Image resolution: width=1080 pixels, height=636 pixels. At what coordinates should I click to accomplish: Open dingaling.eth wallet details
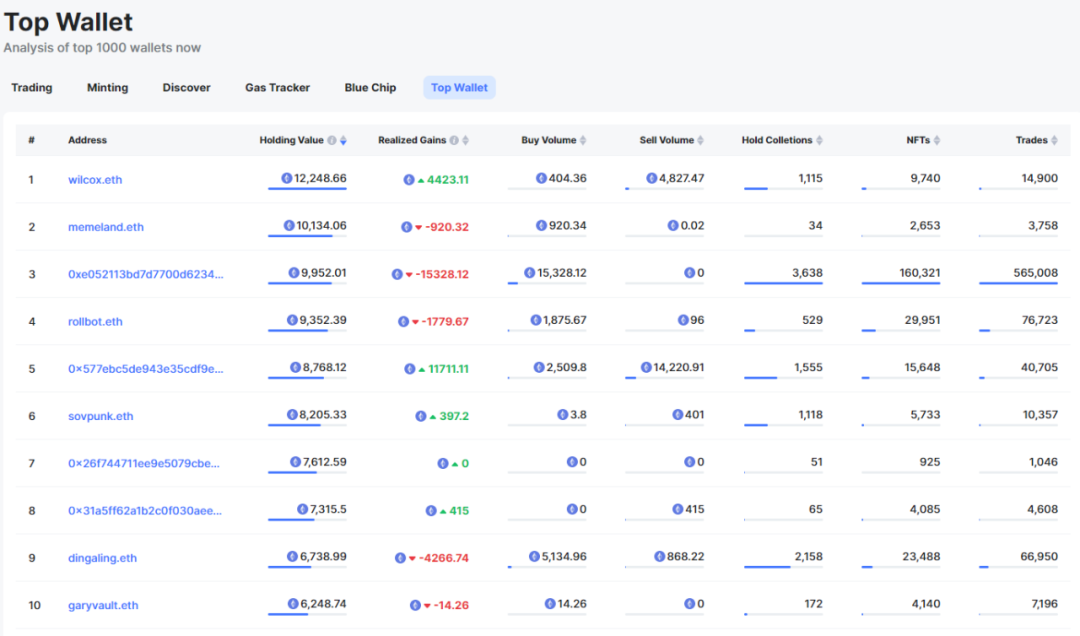[103, 558]
